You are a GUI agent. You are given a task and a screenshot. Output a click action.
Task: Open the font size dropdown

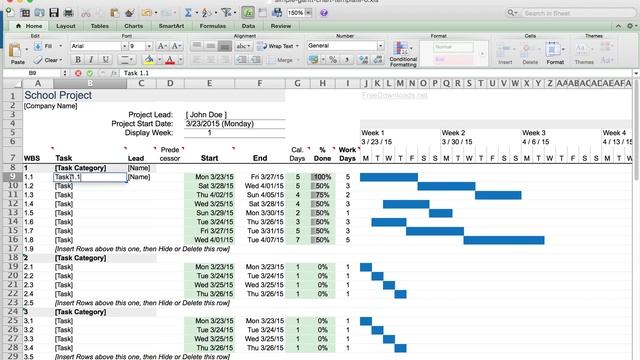click(149, 46)
